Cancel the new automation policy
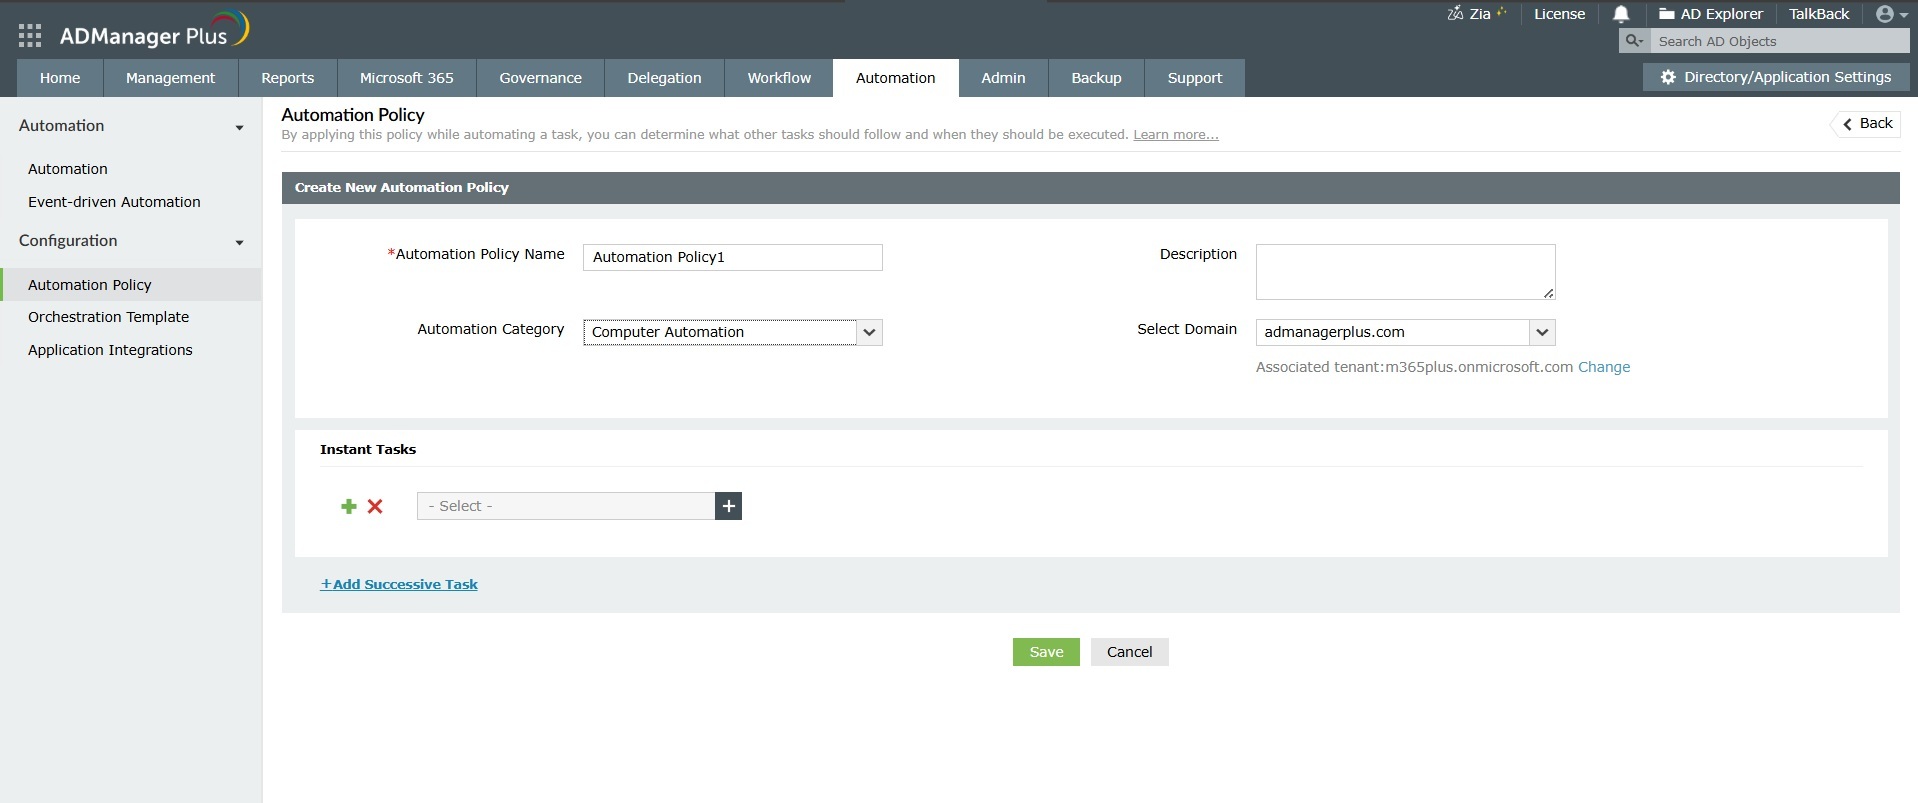 (1129, 652)
